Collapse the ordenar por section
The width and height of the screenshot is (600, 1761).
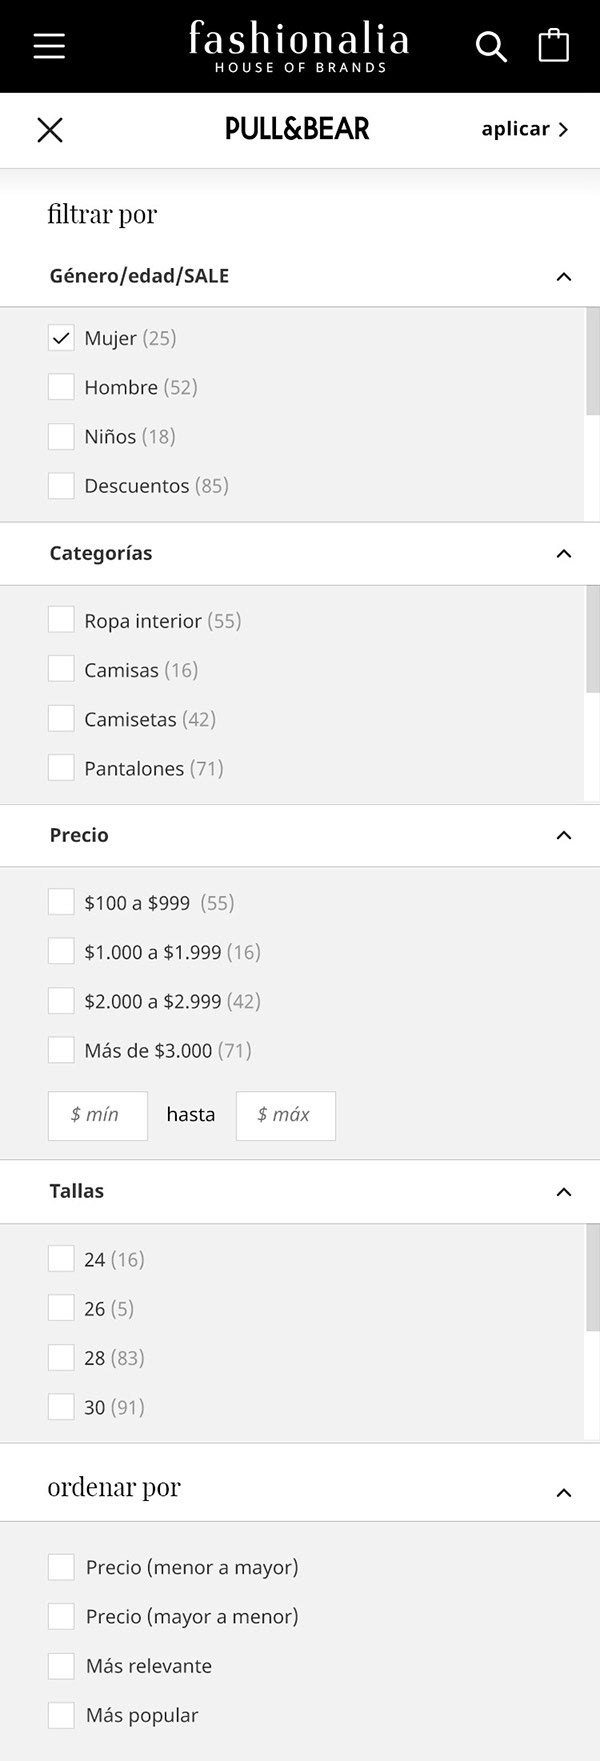coord(563,1493)
